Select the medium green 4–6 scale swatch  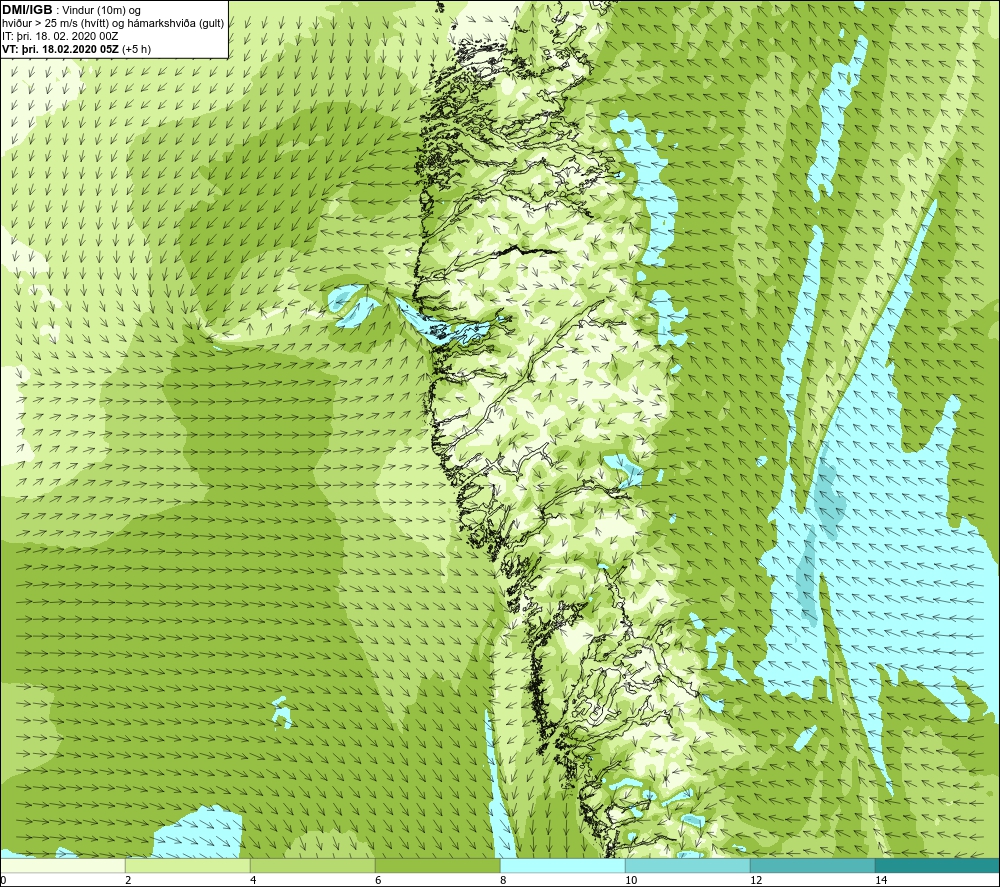312,865
